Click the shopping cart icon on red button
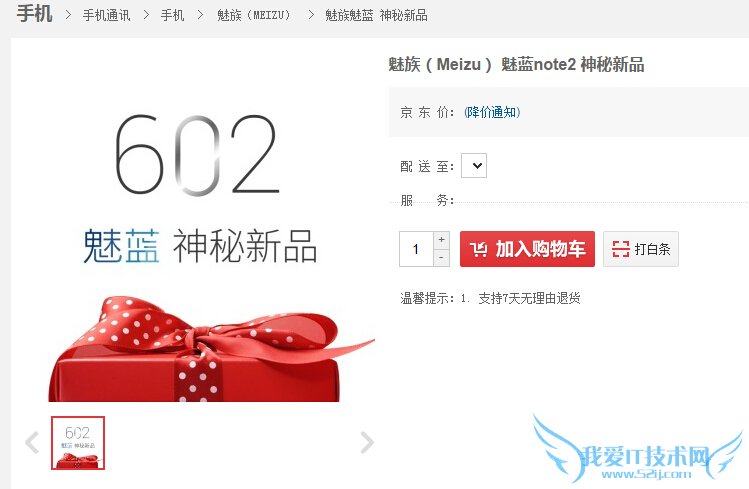This screenshot has width=749, height=489. click(479, 249)
